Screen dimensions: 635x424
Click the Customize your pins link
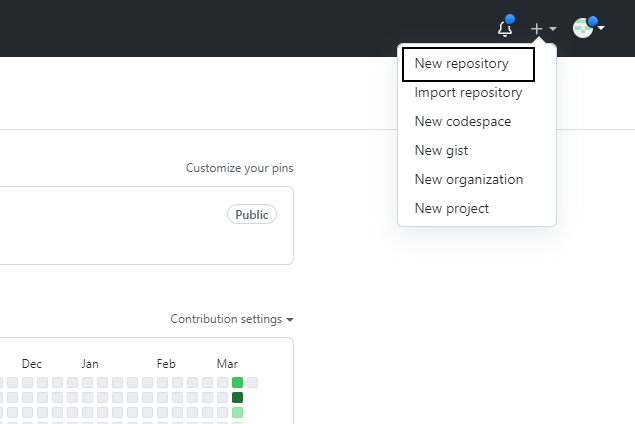(x=240, y=168)
